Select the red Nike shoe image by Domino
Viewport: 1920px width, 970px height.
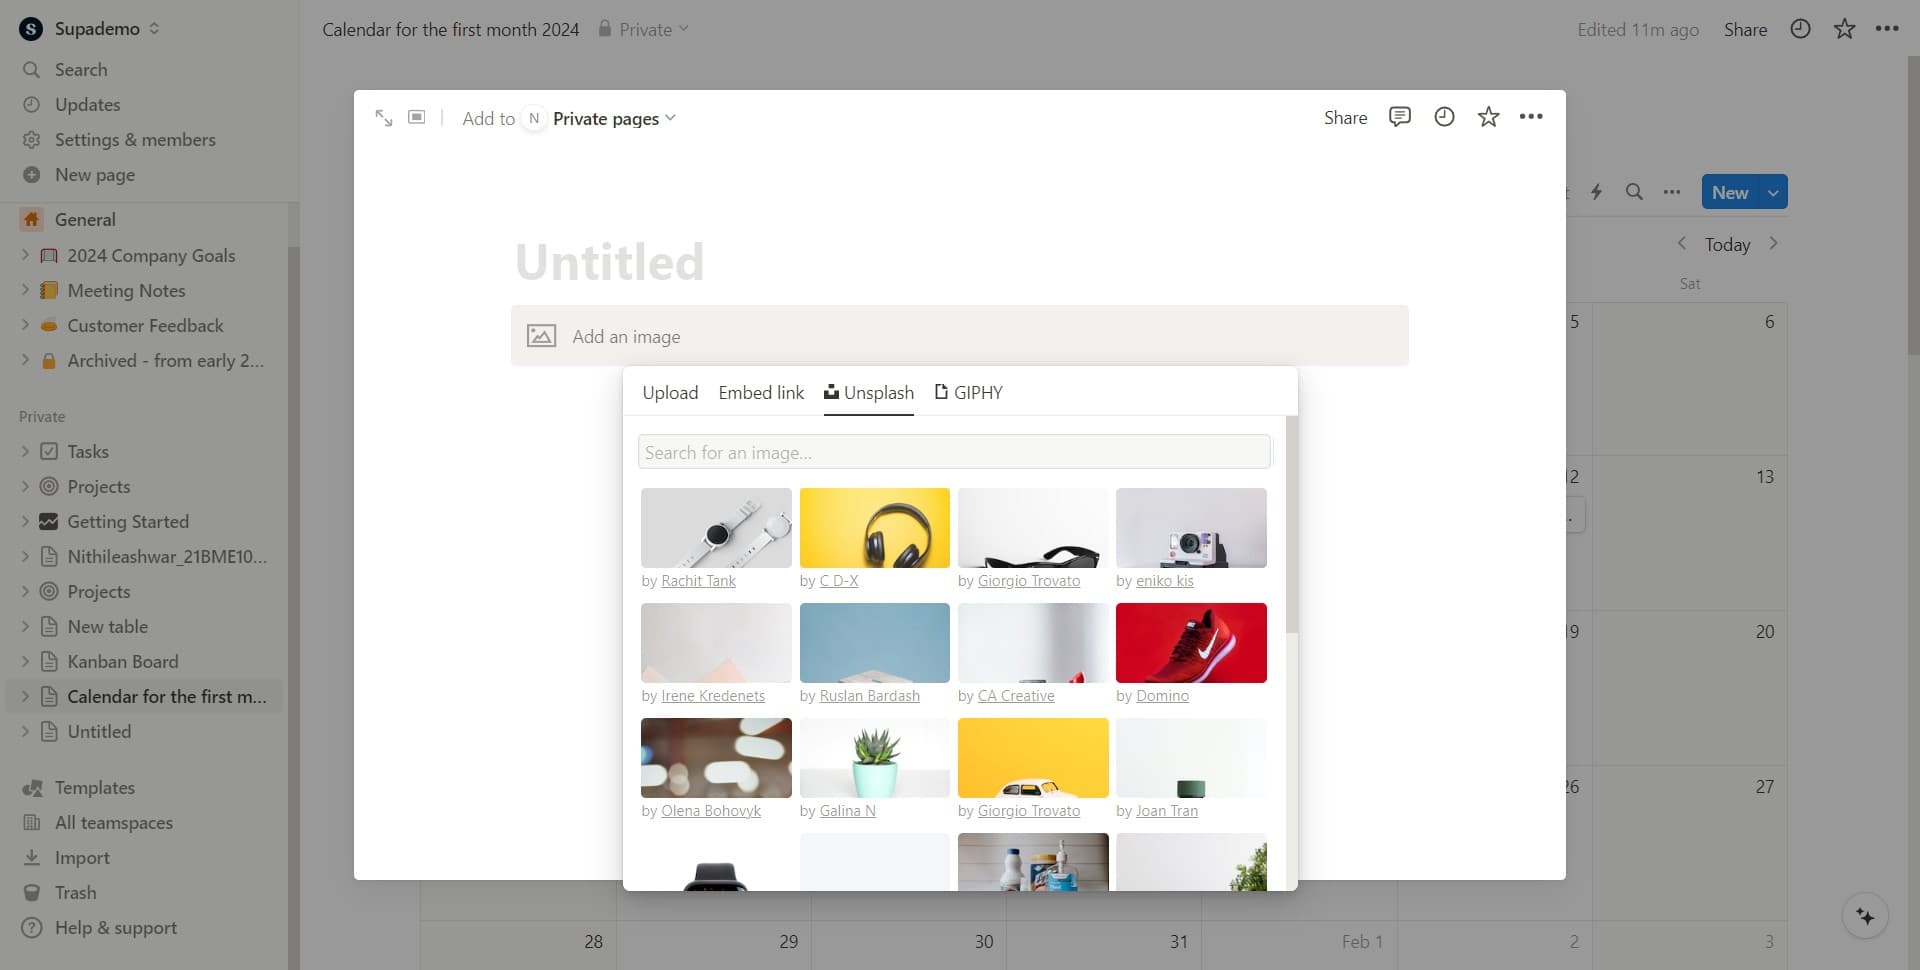[1191, 642]
